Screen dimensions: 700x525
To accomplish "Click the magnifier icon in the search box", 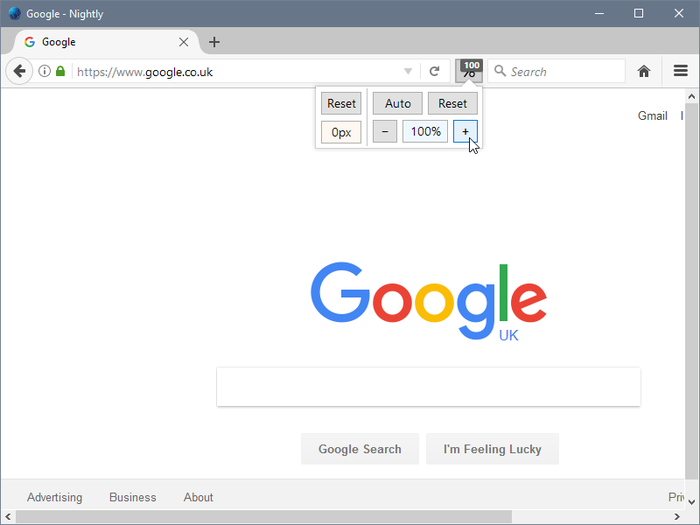I will tap(500, 71).
